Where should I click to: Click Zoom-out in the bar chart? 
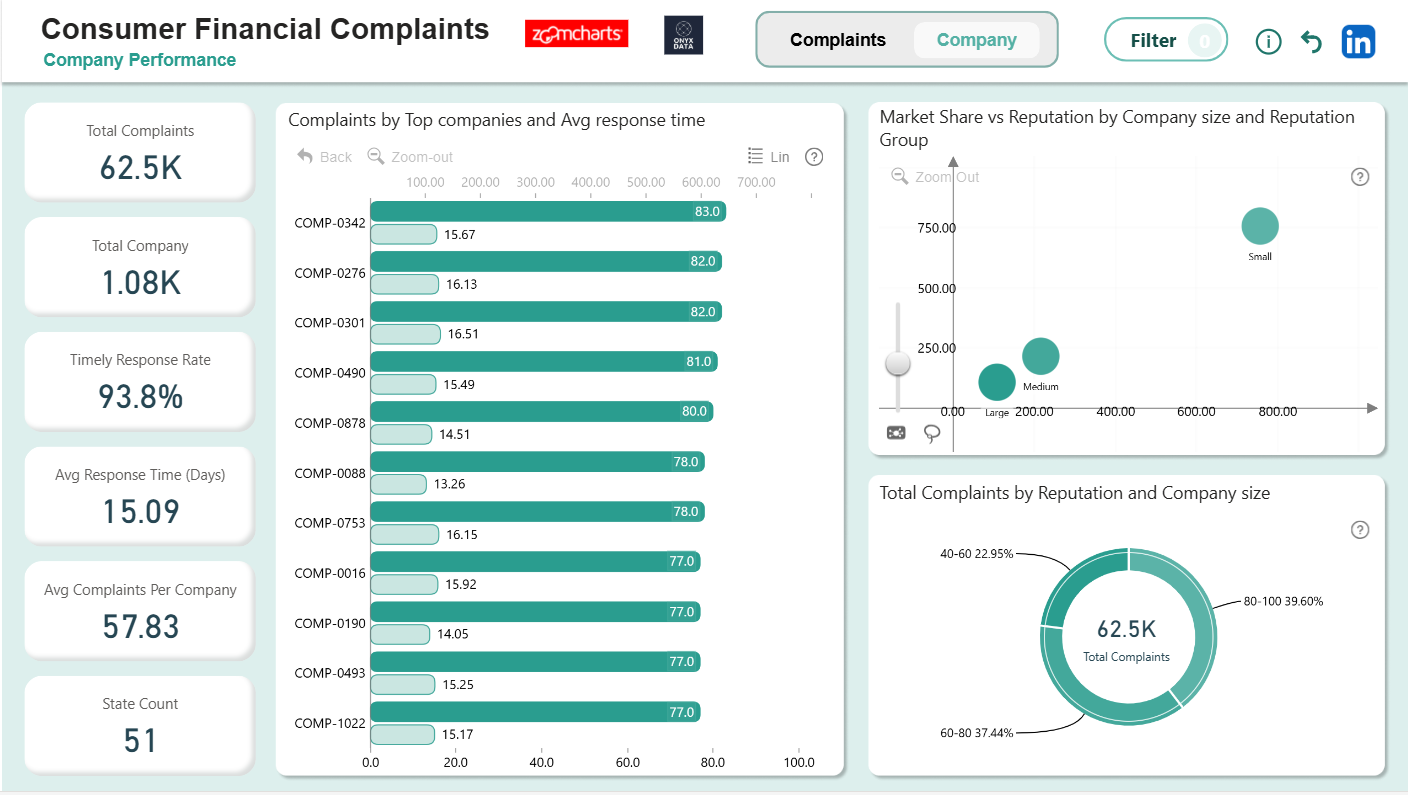[x=410, y=157]
